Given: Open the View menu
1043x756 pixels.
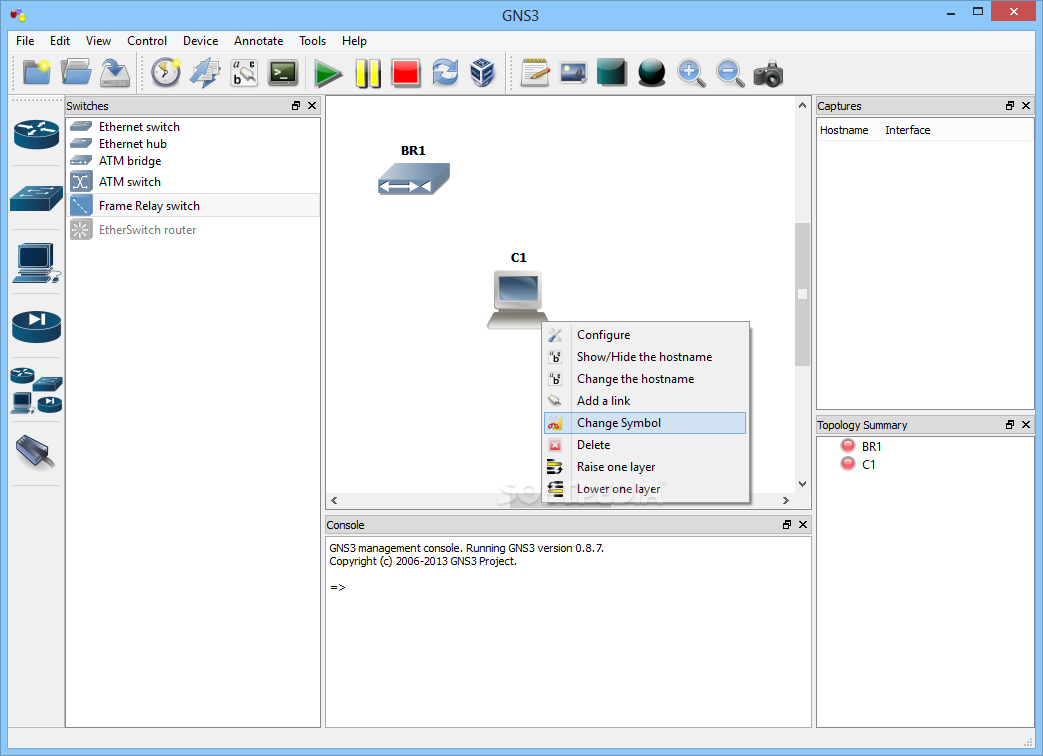Looking at the screenshot, I should click(x=98, y=41).
